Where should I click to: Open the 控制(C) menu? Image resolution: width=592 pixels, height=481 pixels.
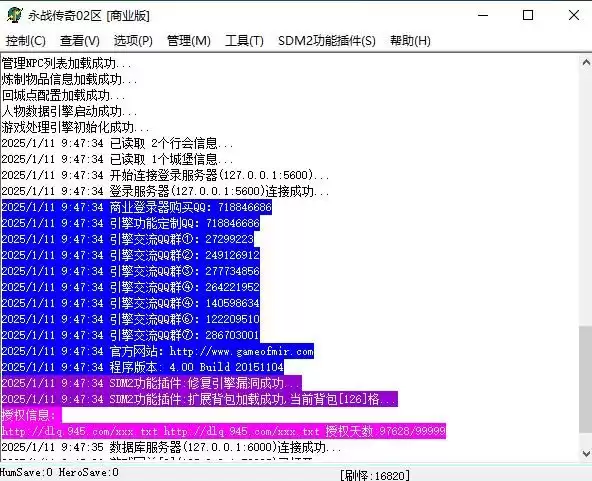point(26,40)
